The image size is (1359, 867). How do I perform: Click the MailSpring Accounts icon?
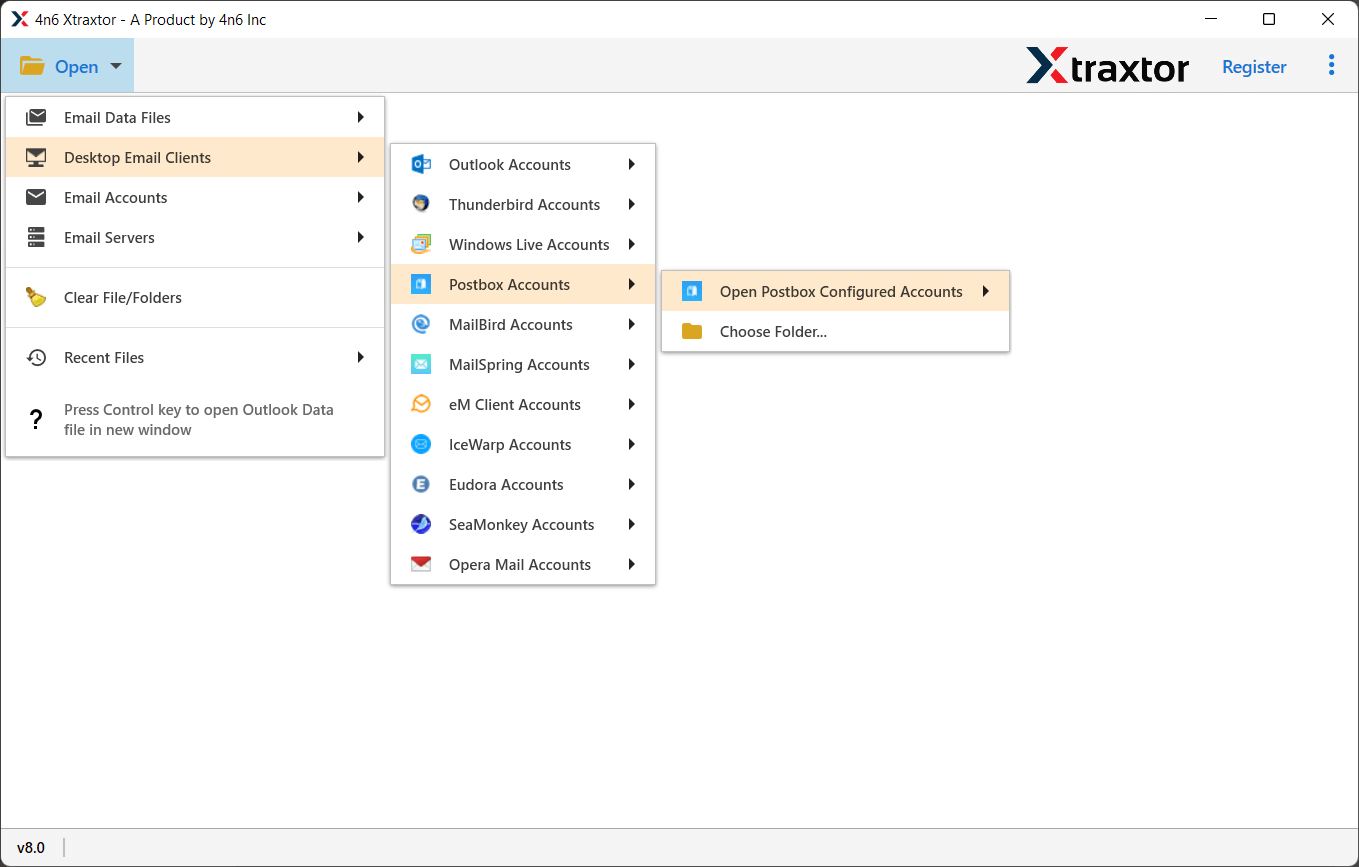tap(421, 364)
